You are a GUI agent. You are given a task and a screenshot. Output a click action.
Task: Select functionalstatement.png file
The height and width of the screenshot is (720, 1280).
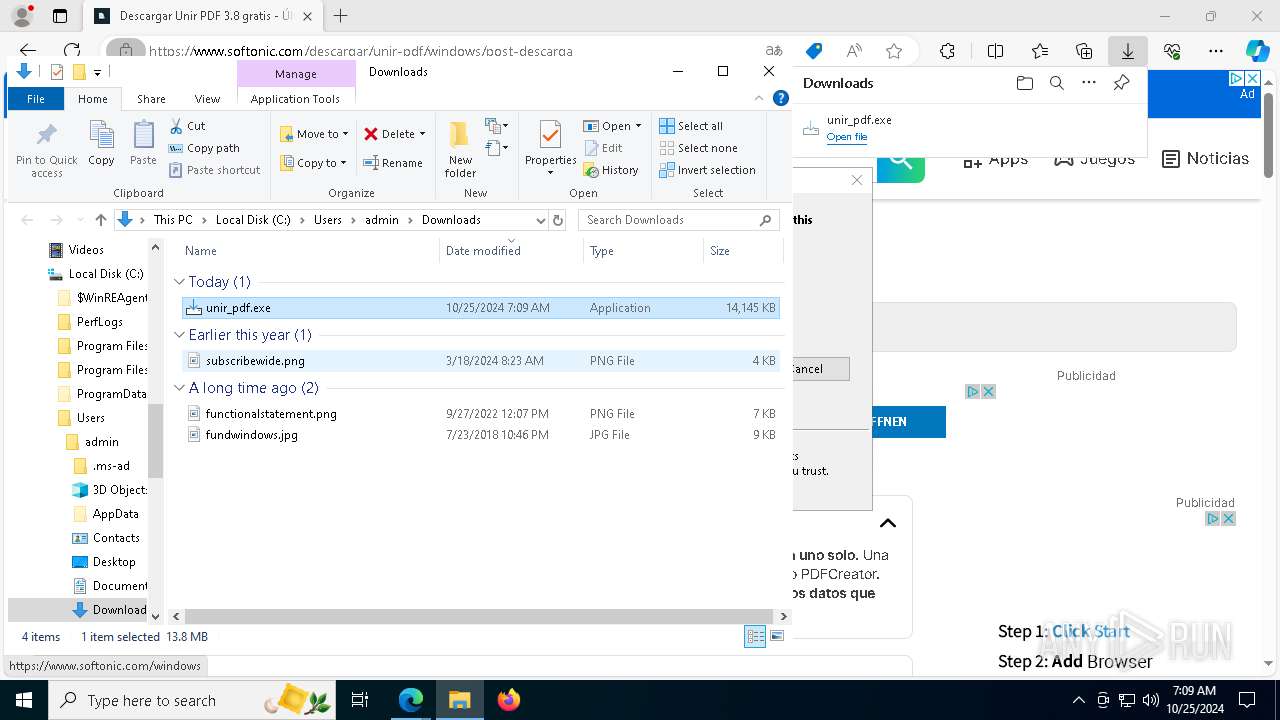[481, 414]
